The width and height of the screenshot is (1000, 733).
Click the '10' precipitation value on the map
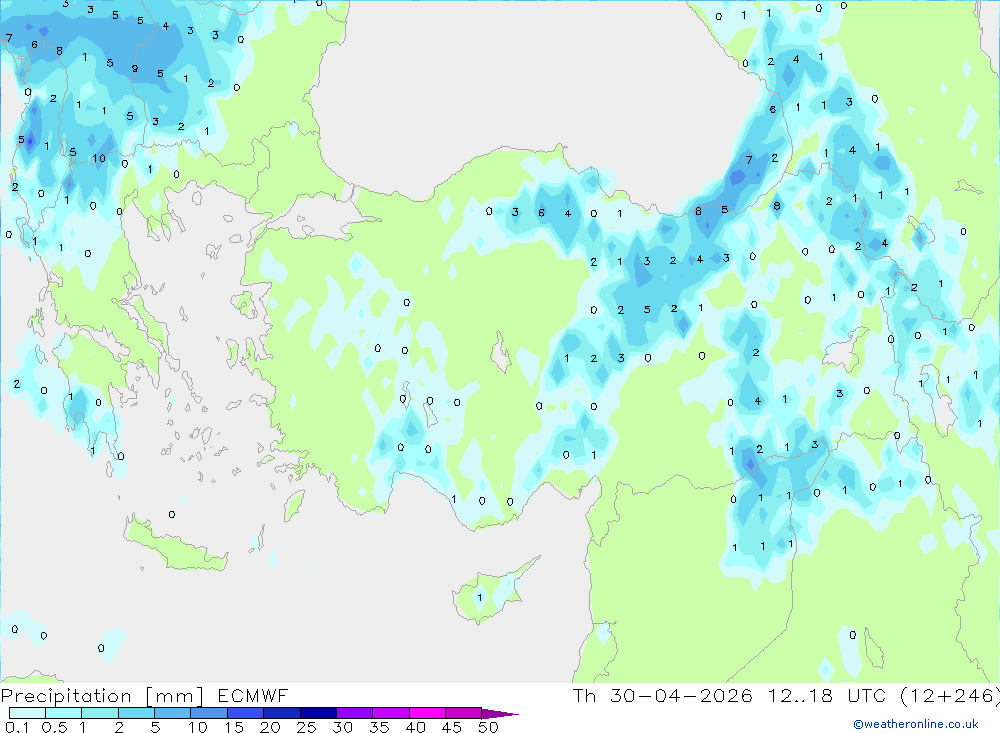coord(99,158)
